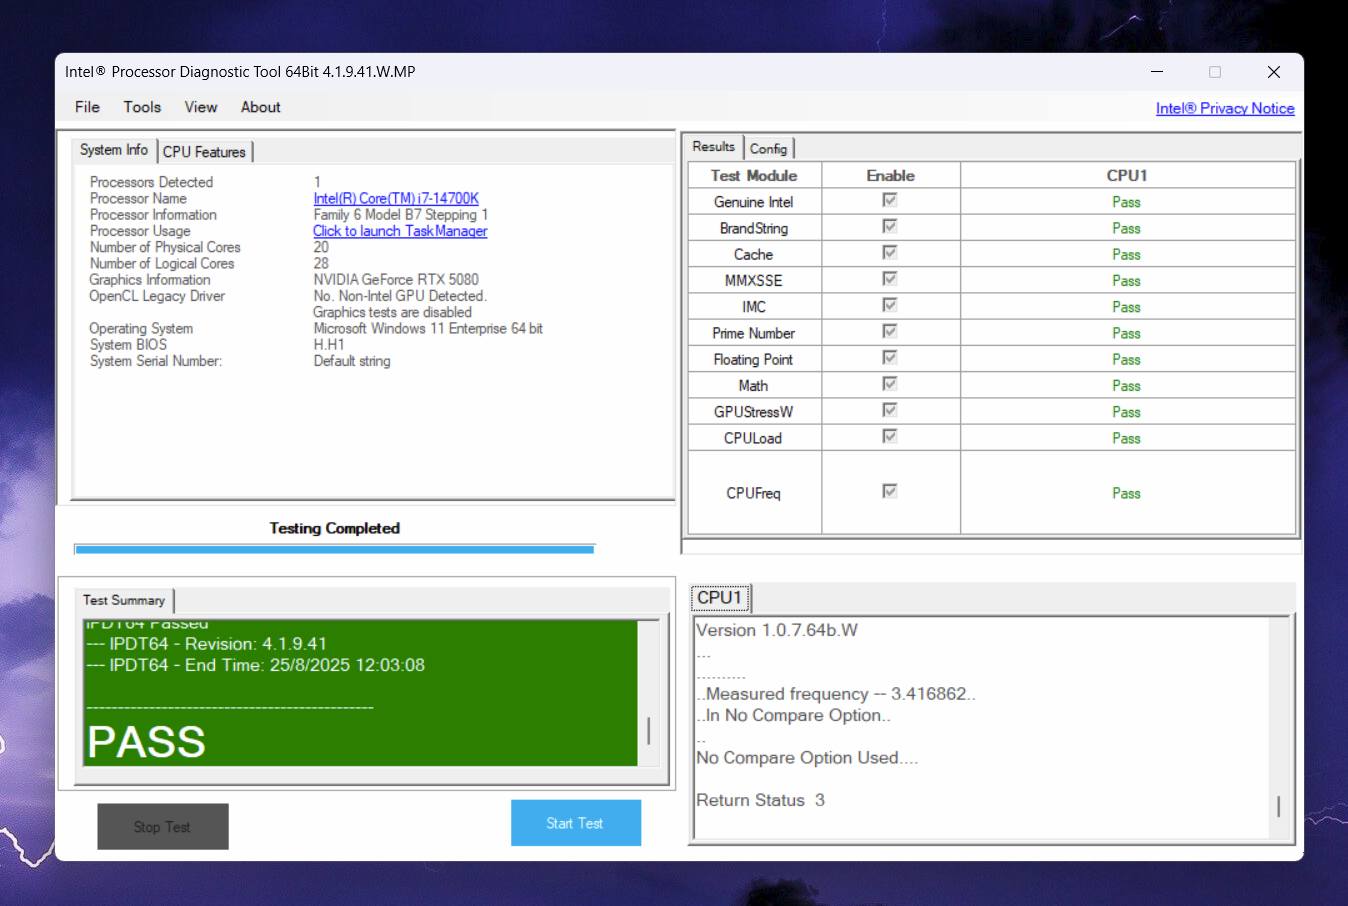Toggle the GPUStressW test checkbox
1348x906 pixels.
pos(890,410)
